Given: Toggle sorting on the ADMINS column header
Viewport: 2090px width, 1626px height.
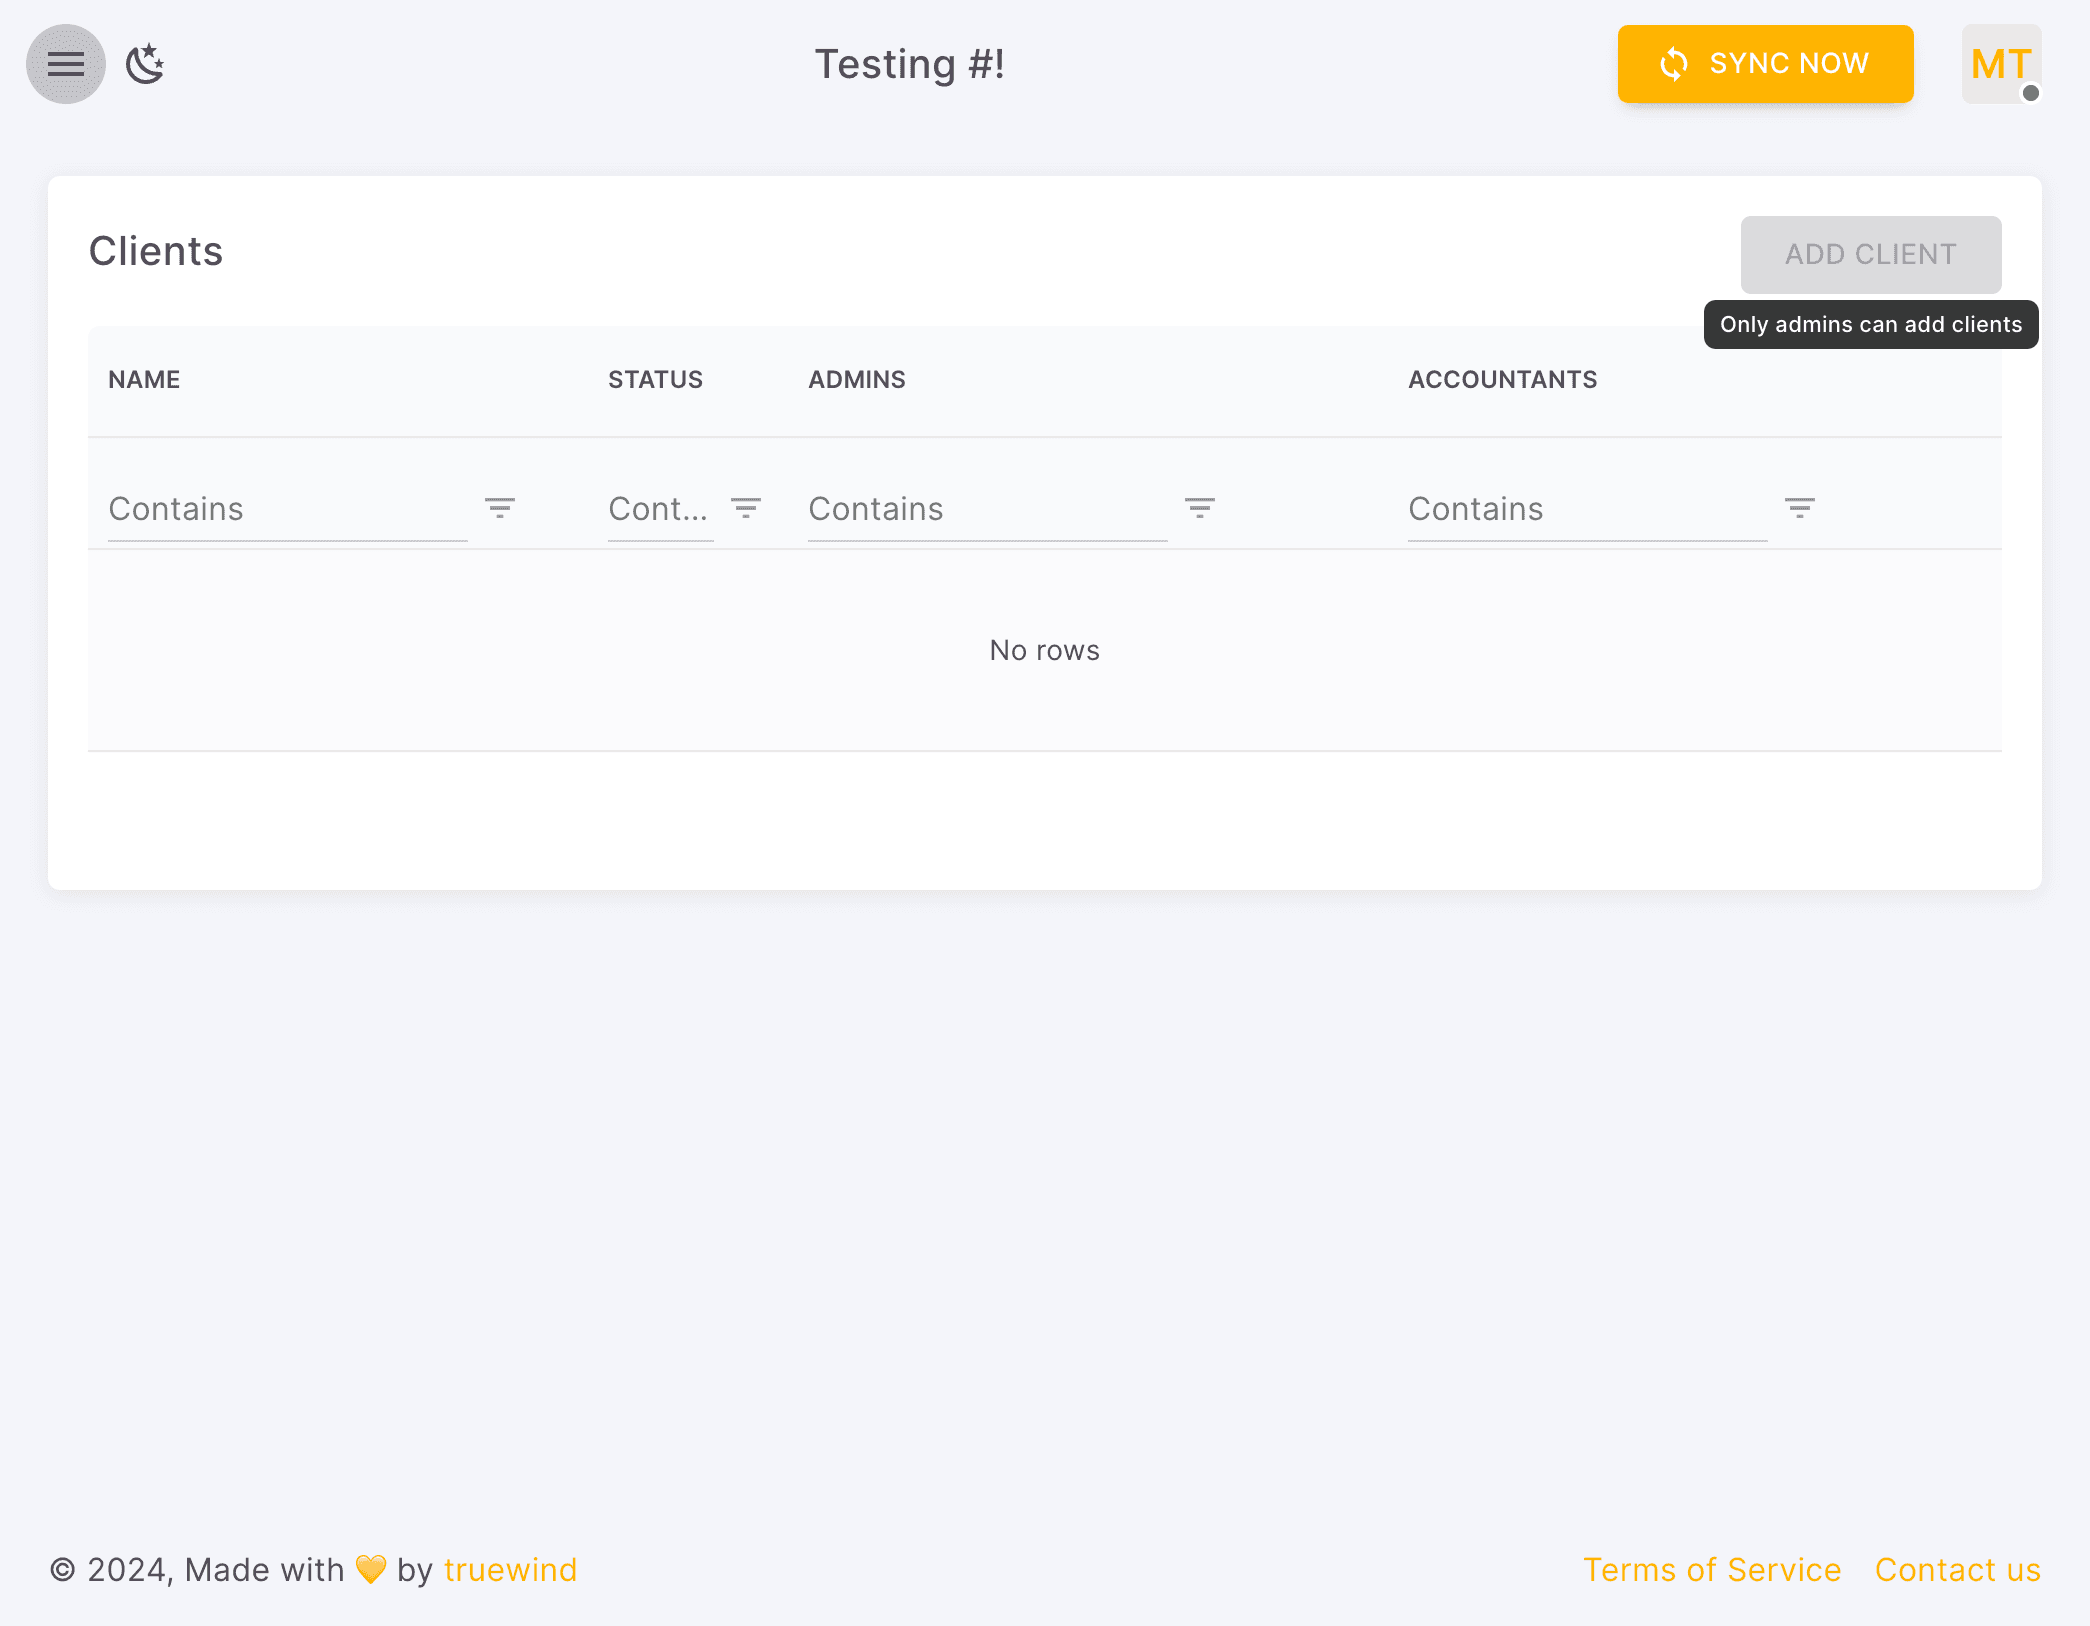Looking at the screenshot, I should click(x=856, y=379).
